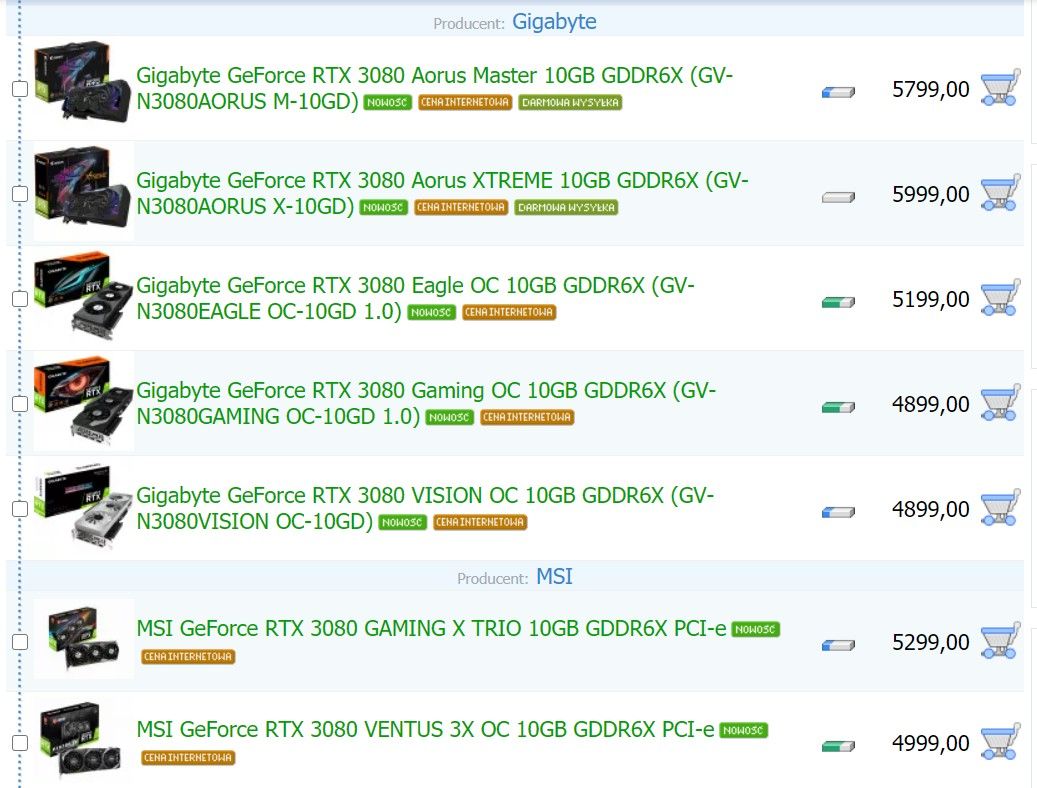Click the Darmowa Wysyłka badge on Aorus Master
Viewport: 1037px width, 788px height.
(570, 103)
